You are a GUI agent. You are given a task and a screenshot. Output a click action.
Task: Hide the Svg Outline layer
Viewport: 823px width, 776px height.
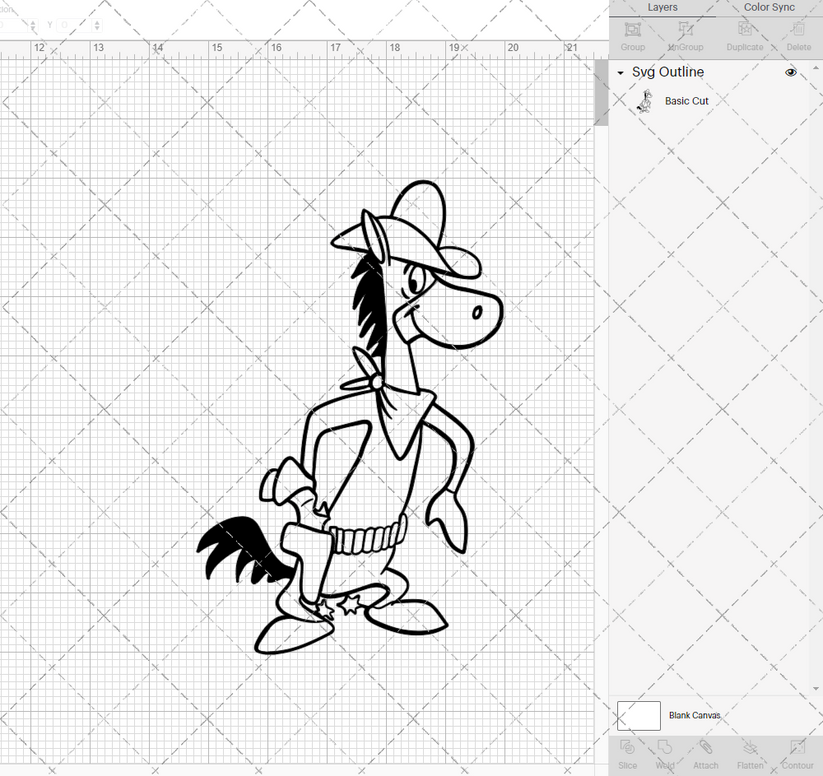pyautogui.click(x=790, y=72)
